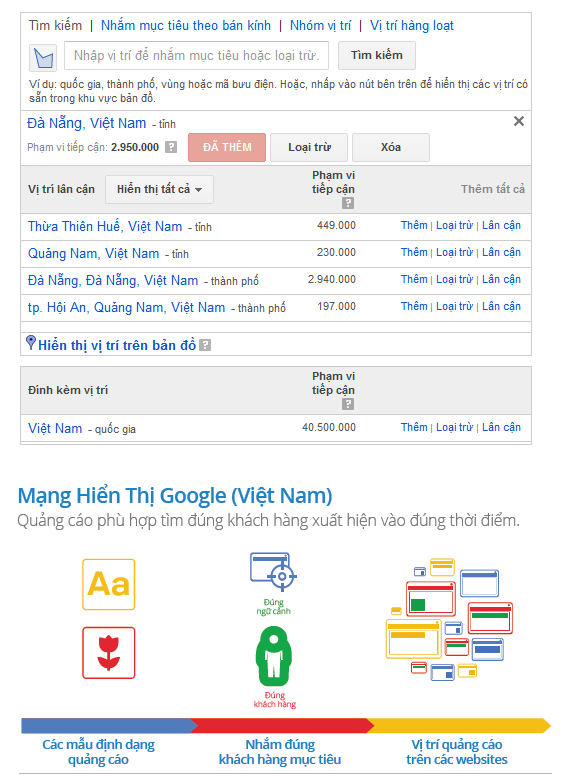Click the red tulip image ad format icon
The height and width of the screenshot is (779, 566).
point(108,653)
